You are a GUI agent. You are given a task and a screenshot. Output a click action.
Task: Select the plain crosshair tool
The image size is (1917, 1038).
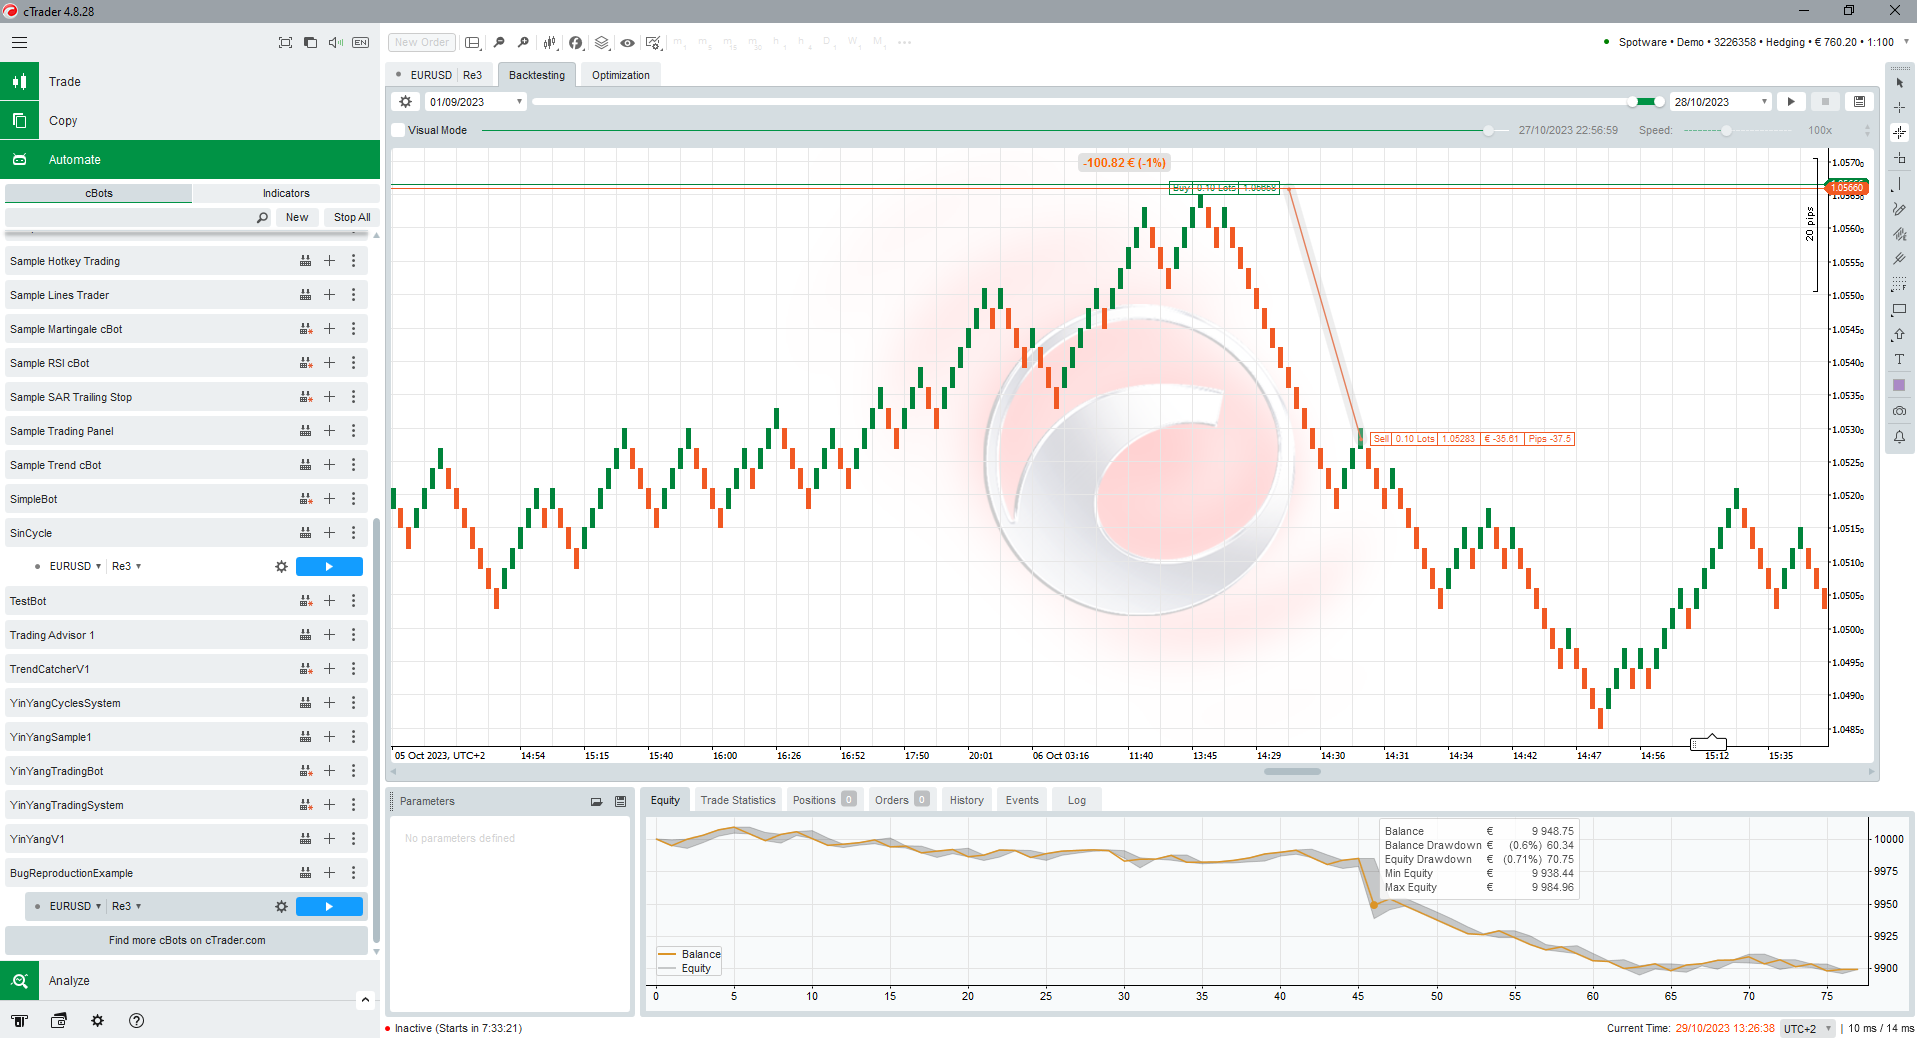coord(1899,108)
